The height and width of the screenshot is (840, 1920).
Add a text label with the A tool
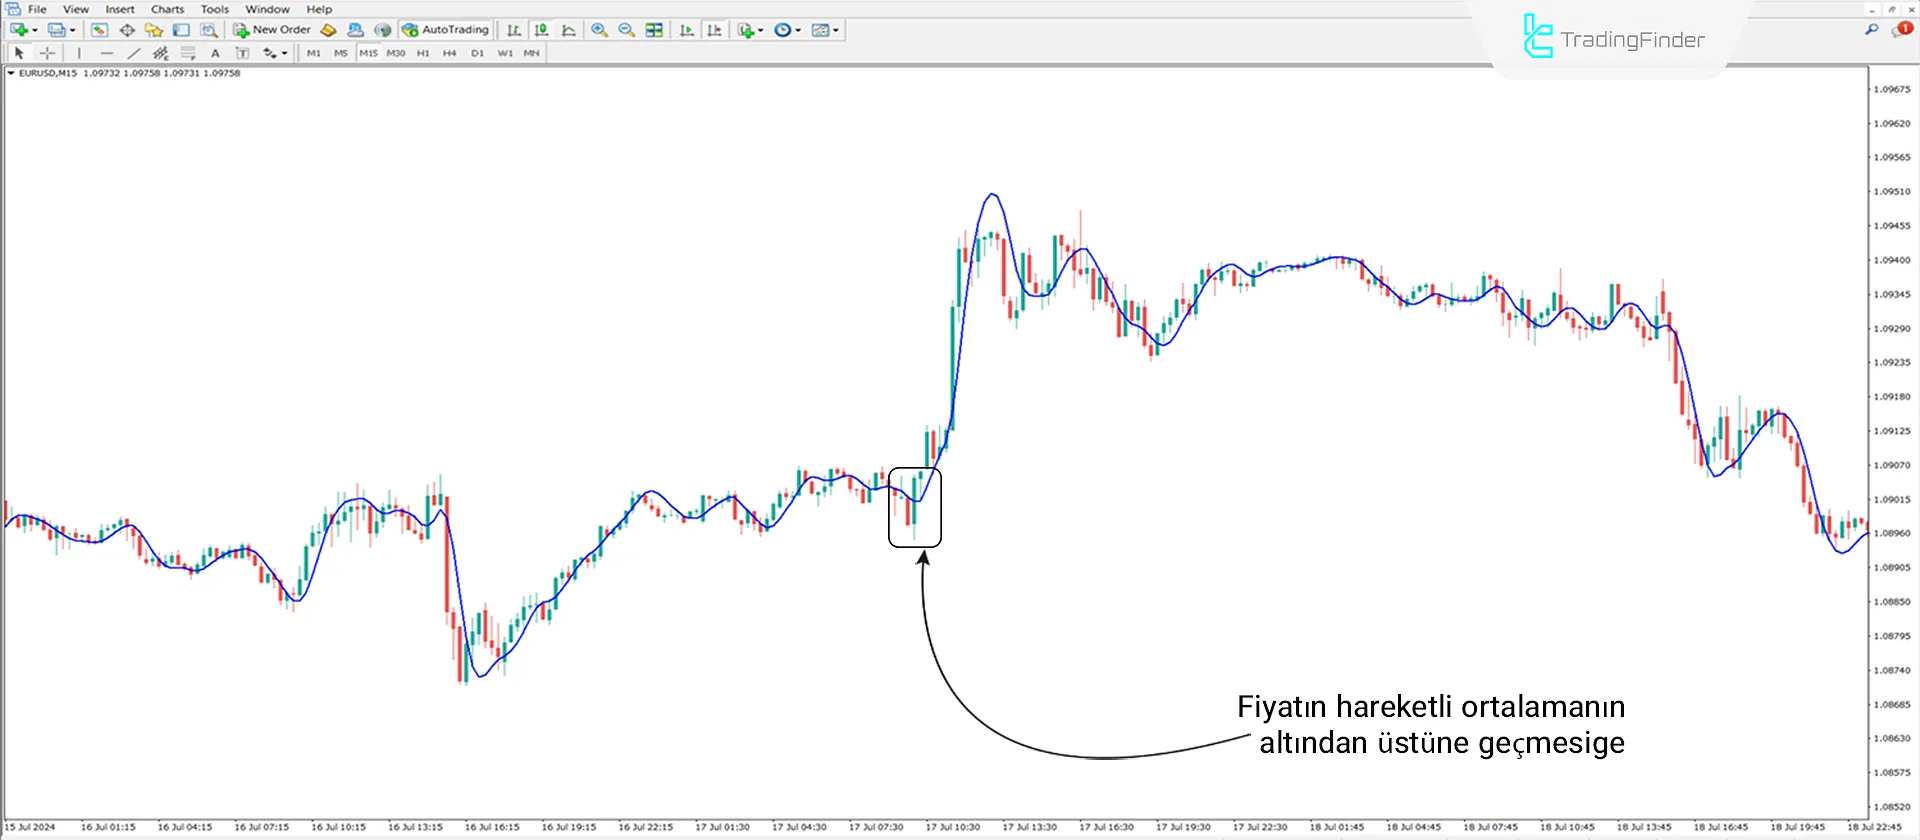click(x=215, y=53)
